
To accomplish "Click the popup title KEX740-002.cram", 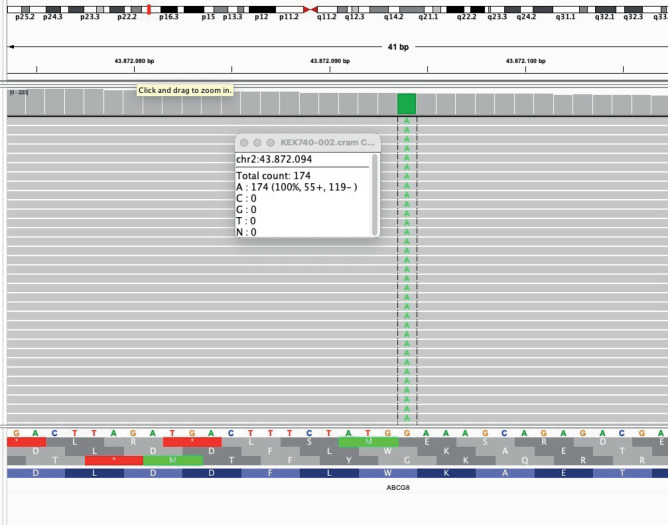I will pyautogui.click(x=325, y=144).
